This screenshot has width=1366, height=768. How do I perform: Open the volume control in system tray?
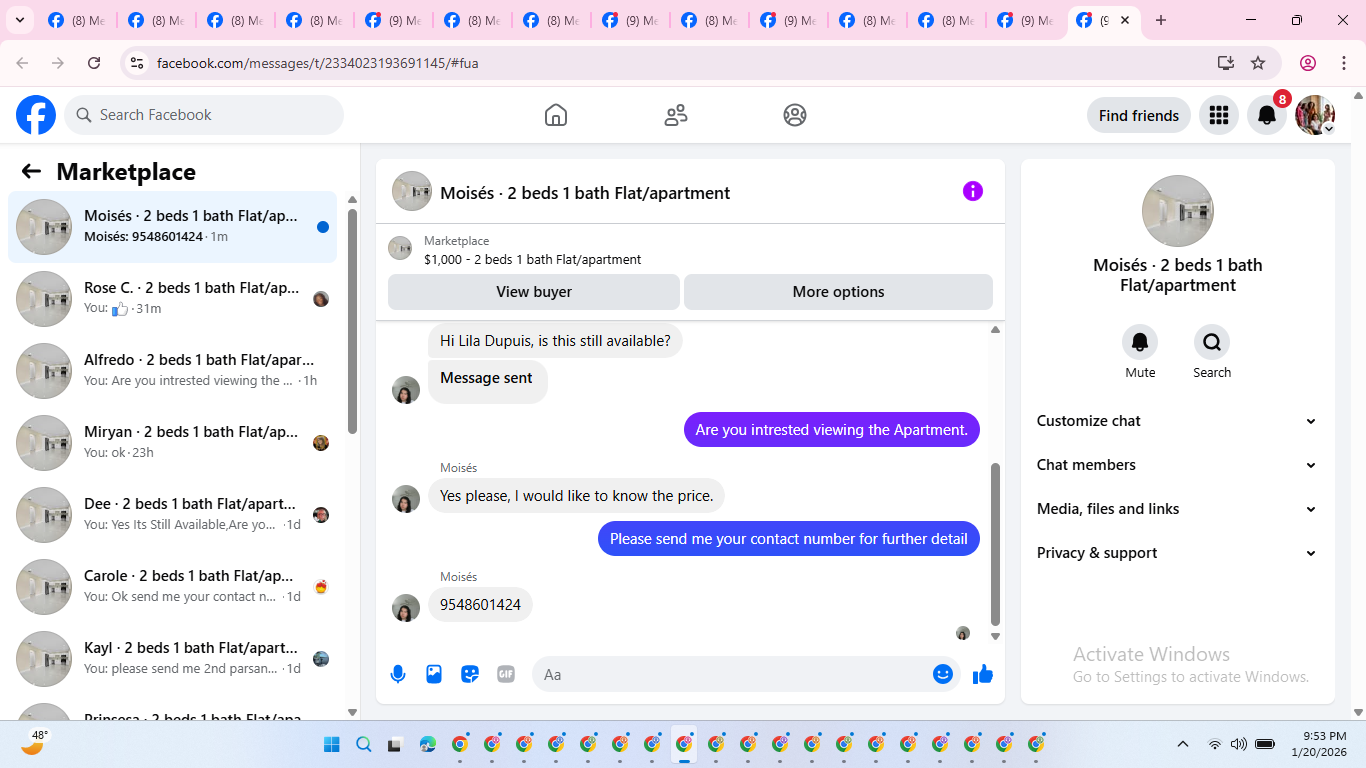coord(1239,744)
